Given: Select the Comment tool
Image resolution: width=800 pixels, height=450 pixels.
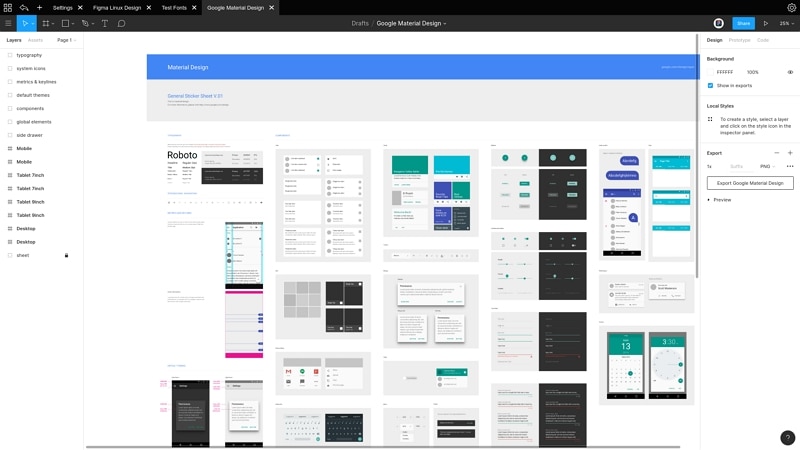Looking at the screenshot, I should (x=121, y=23).
